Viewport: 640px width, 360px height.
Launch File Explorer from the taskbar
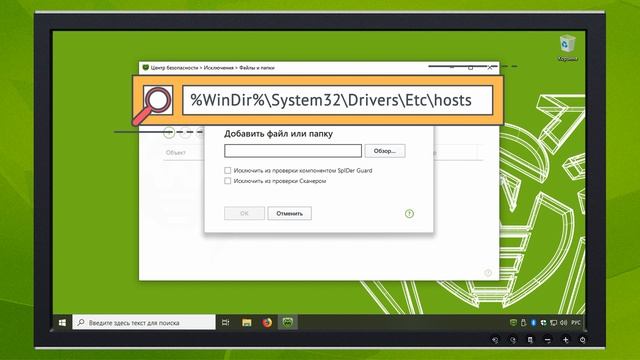coord(247,322)
